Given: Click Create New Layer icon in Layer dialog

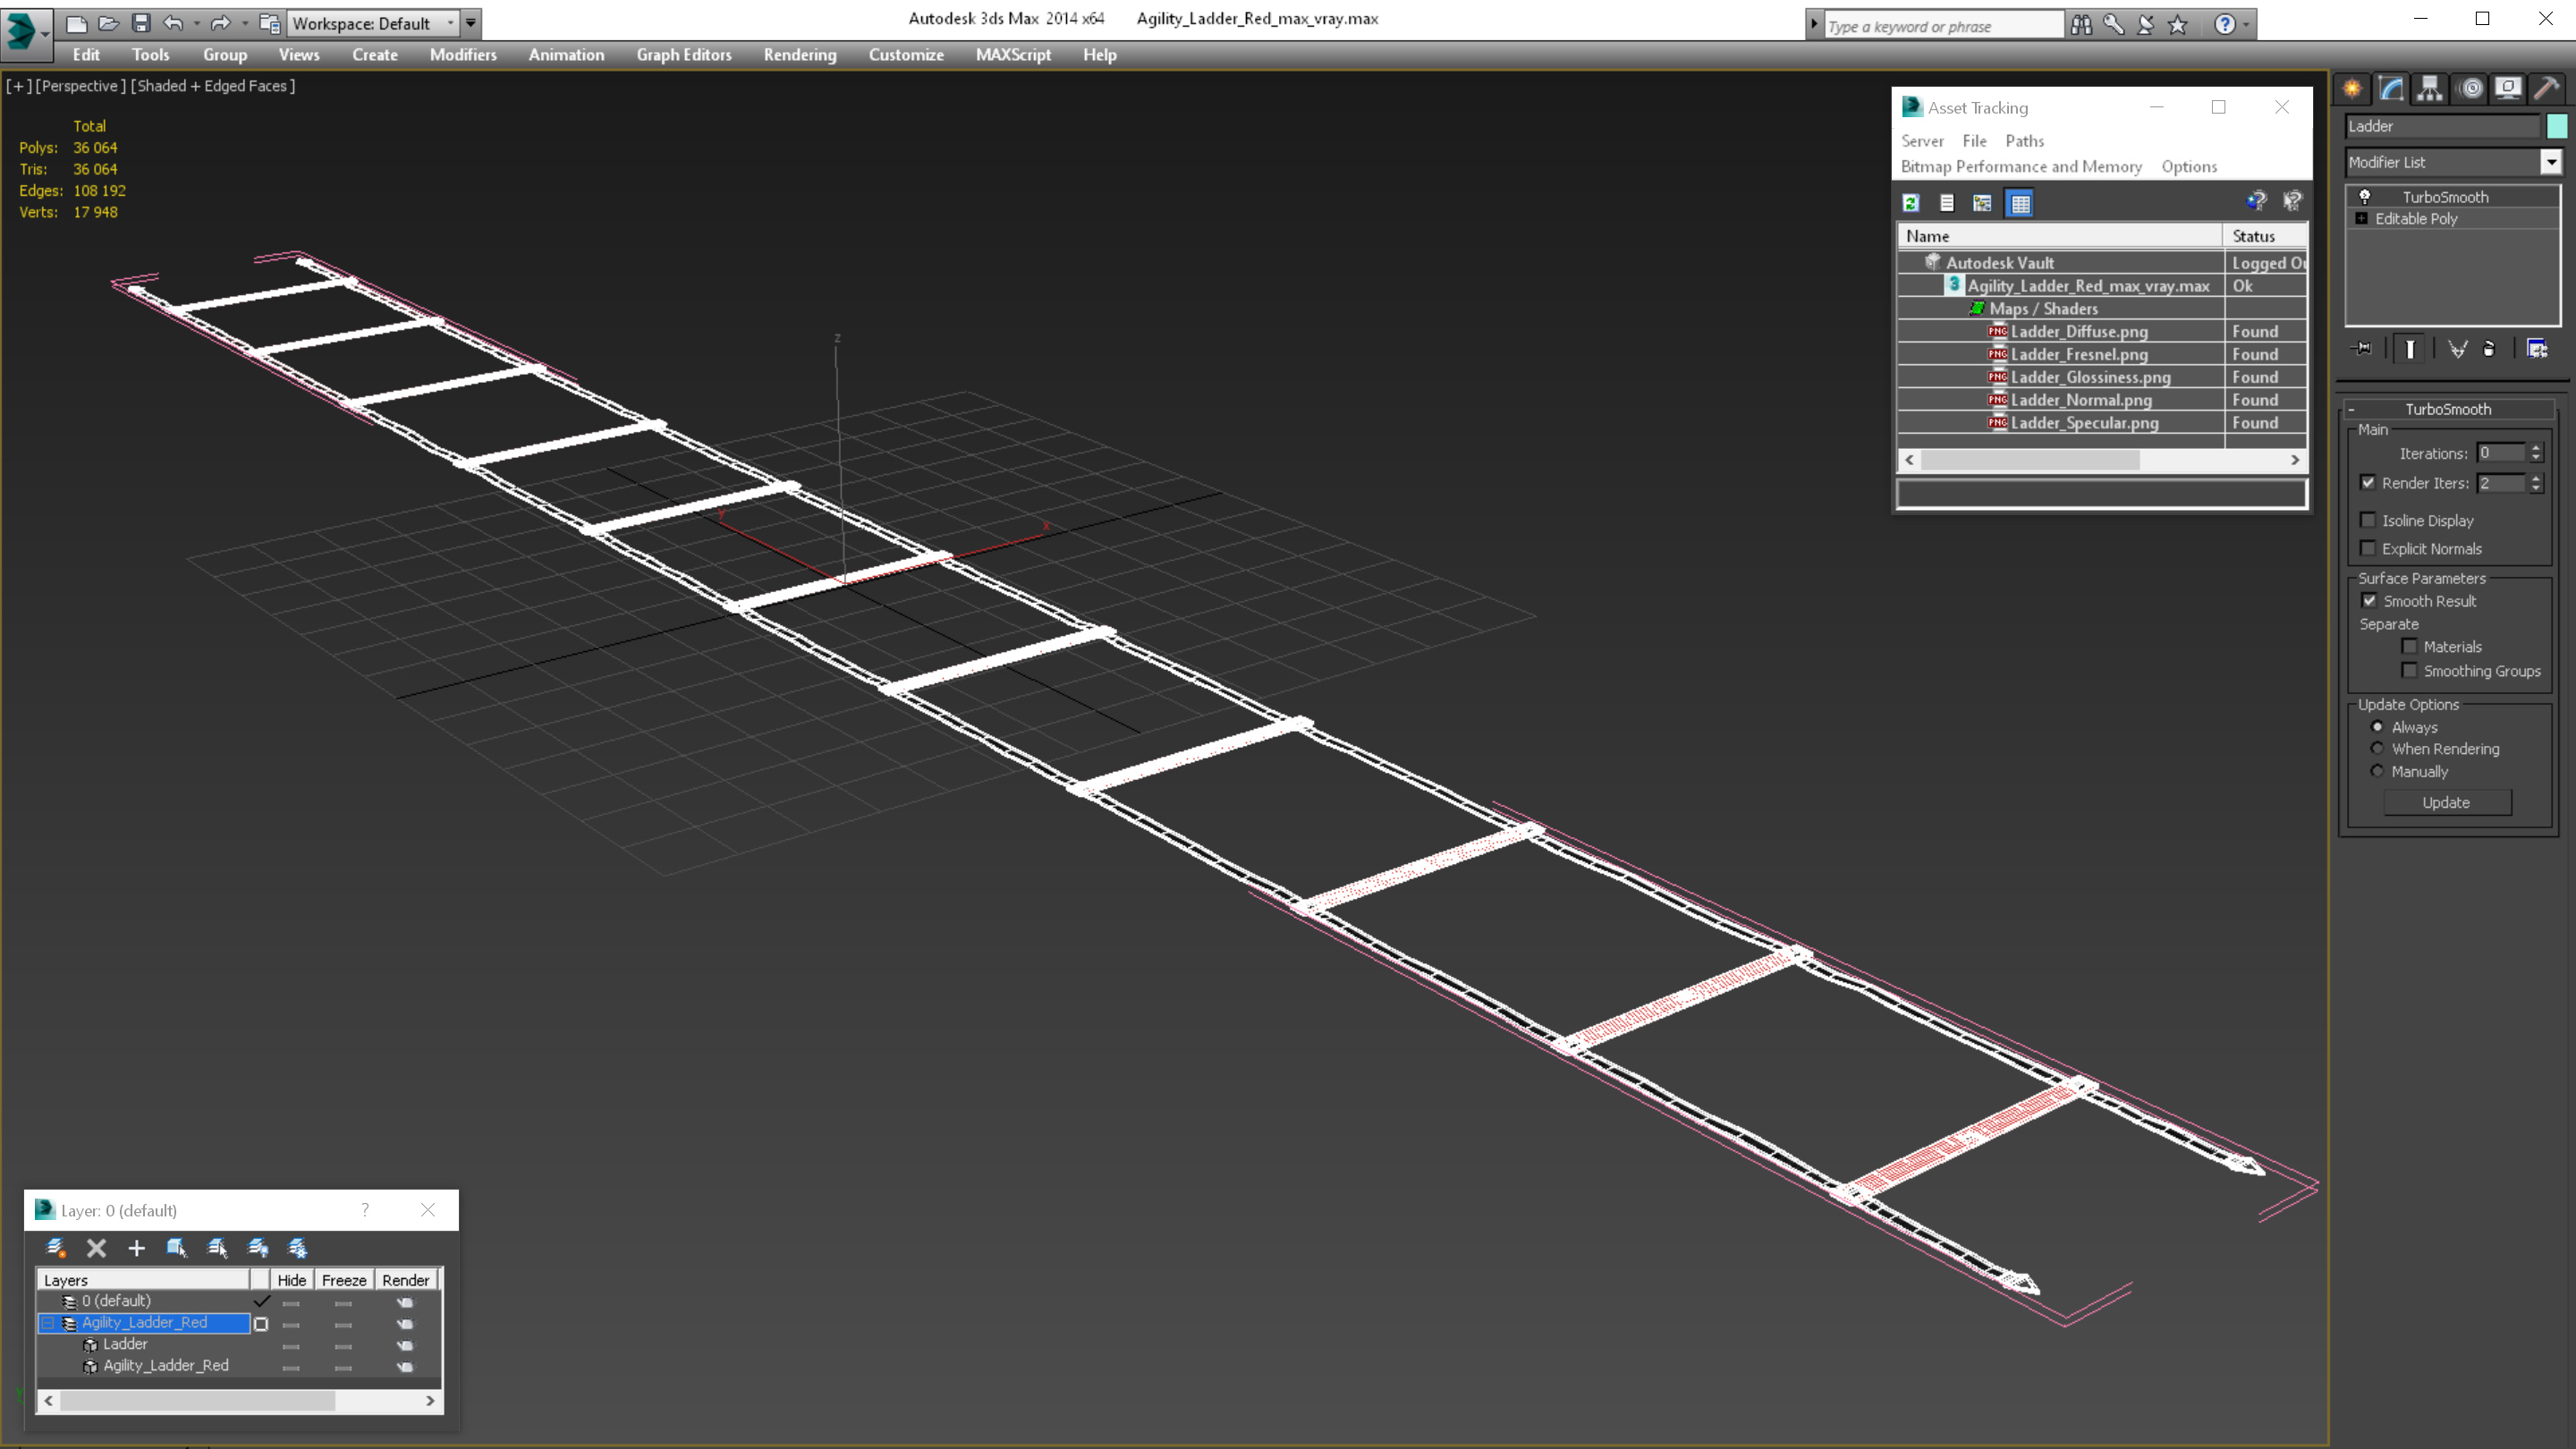Looking at the screenshot, I should [56, 1248].
